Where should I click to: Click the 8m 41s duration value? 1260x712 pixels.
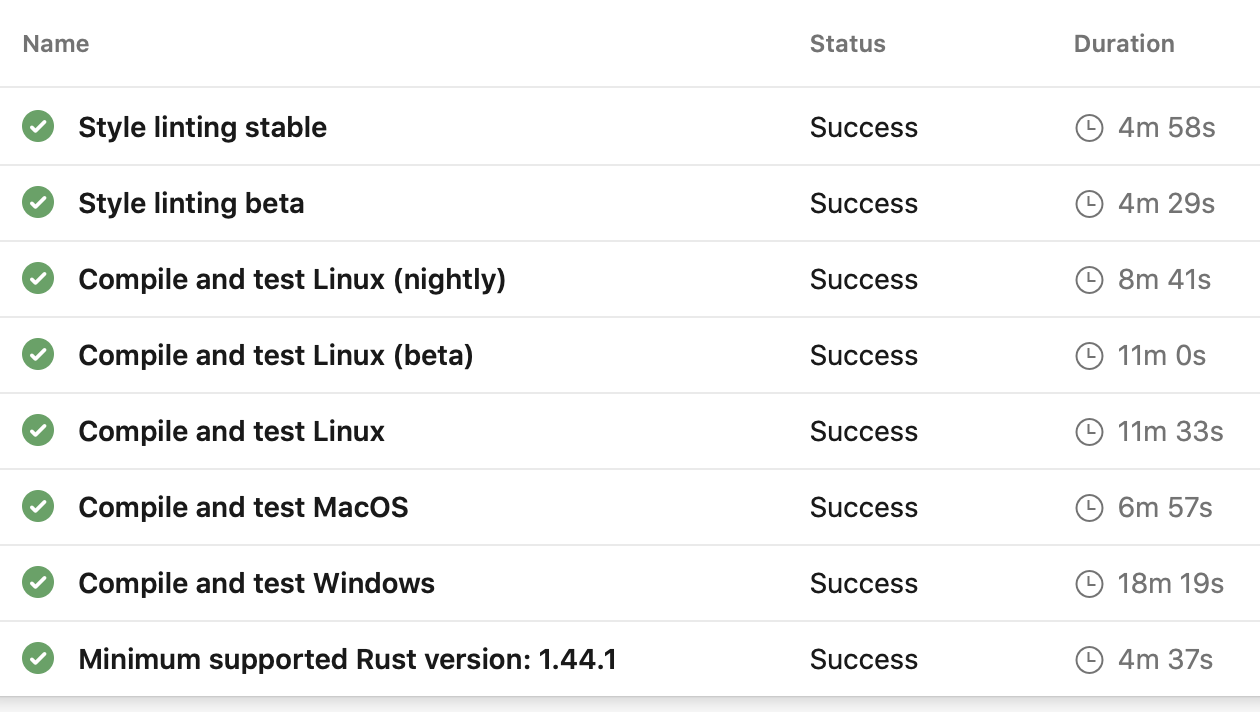[x=1165, y=280]
